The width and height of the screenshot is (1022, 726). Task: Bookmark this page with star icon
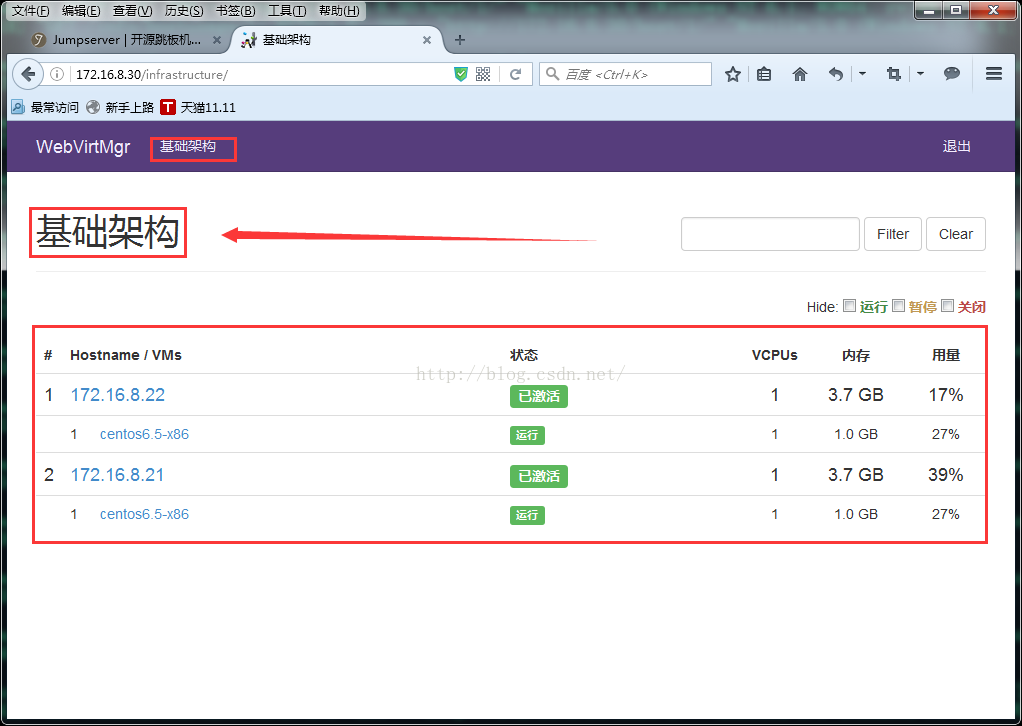733,74
